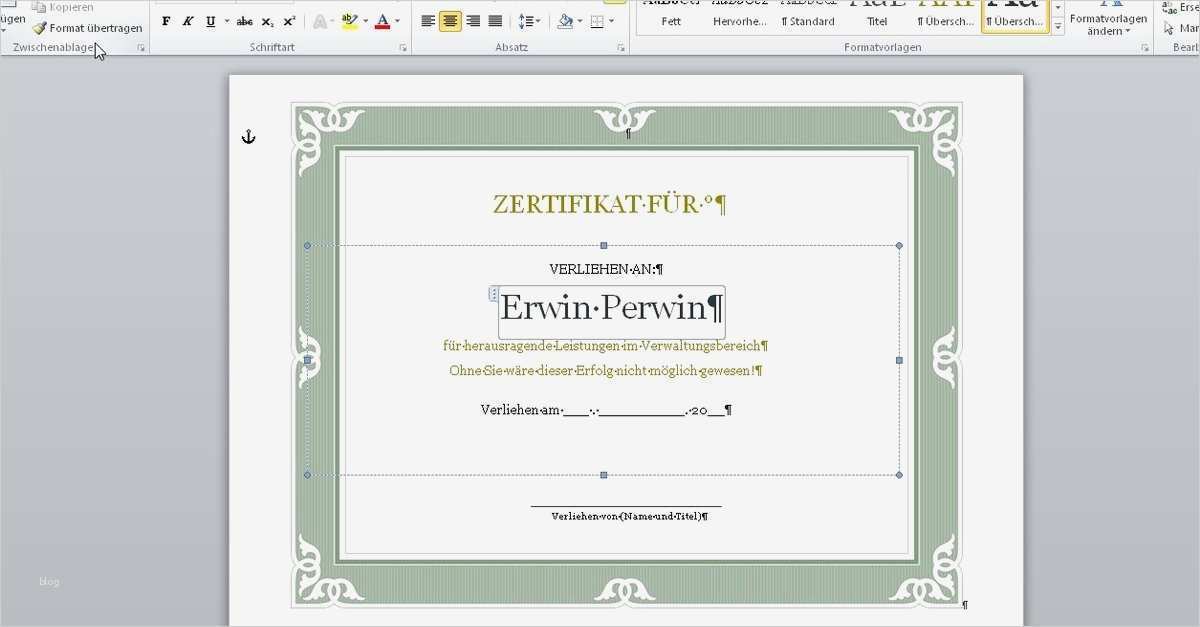Toggle underline formatting with the U button
Viewport: 1200px width, 627px height.
click(x=210, y=20)
